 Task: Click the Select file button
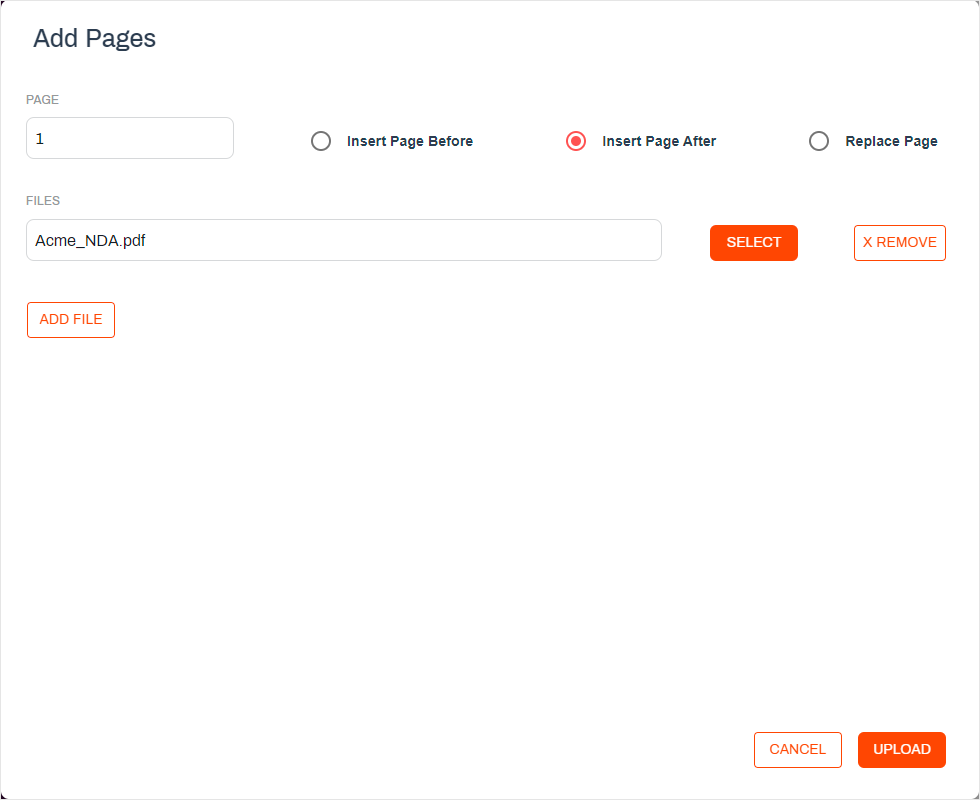coord(754,242)
